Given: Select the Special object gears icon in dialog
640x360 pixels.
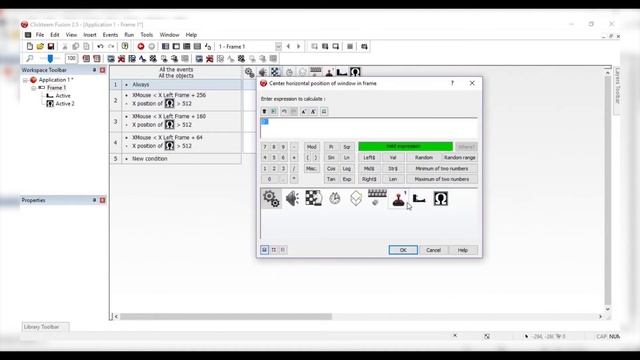Looking at the screenshot, I should click(x=271, y=199).
